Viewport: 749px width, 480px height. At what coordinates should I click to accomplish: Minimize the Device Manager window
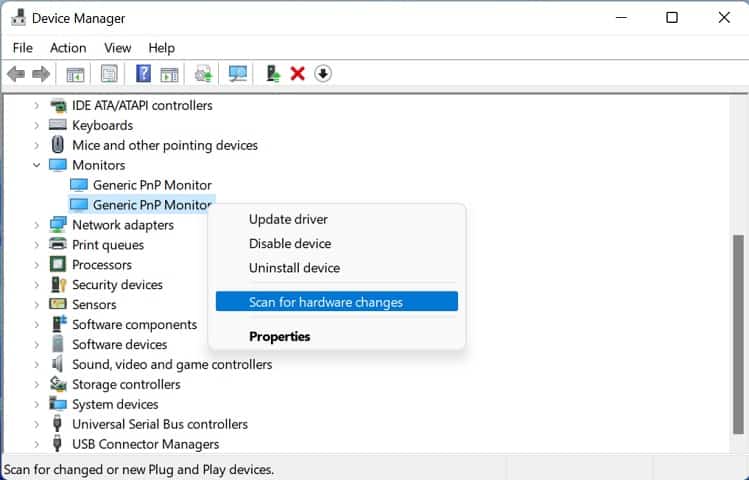pos(621,18)
